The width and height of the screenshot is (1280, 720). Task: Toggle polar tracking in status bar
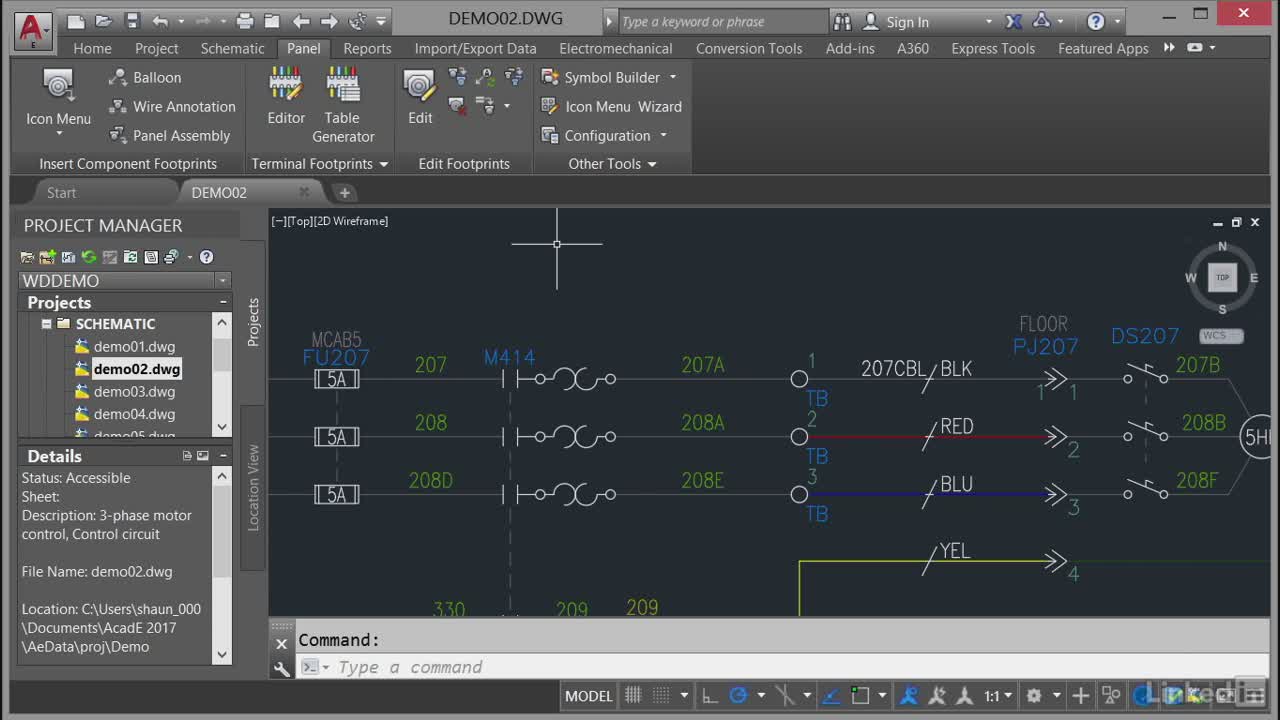click(x=739, y=695)
